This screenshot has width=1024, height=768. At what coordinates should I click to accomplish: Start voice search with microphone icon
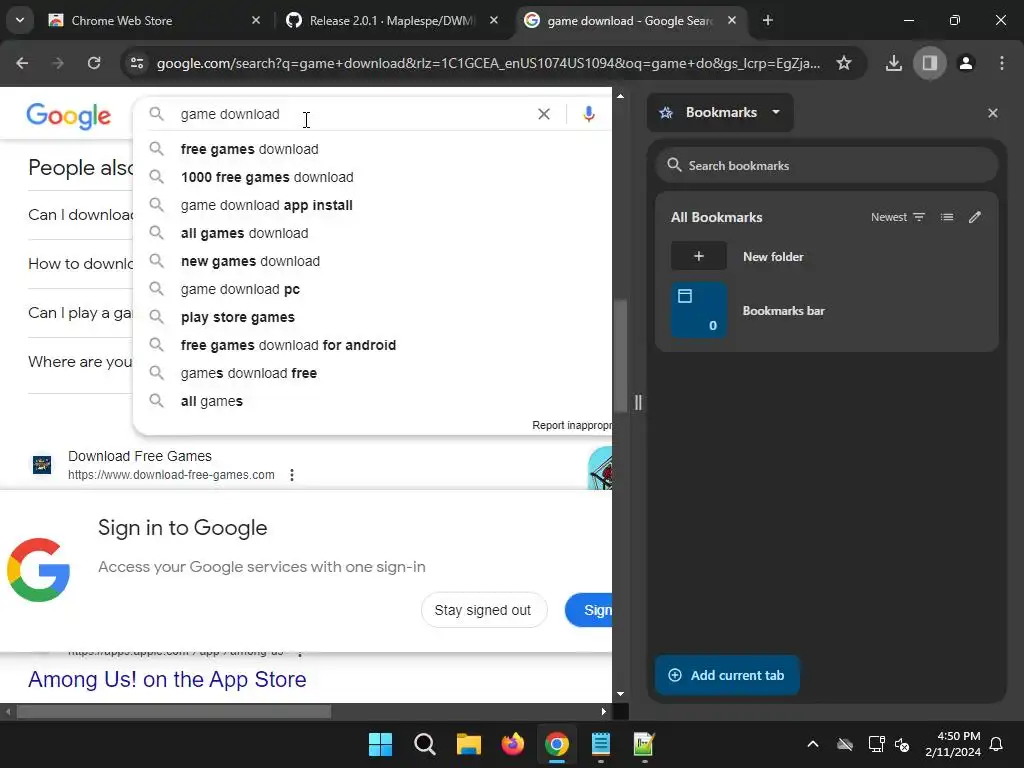click(x=588, y=114)
